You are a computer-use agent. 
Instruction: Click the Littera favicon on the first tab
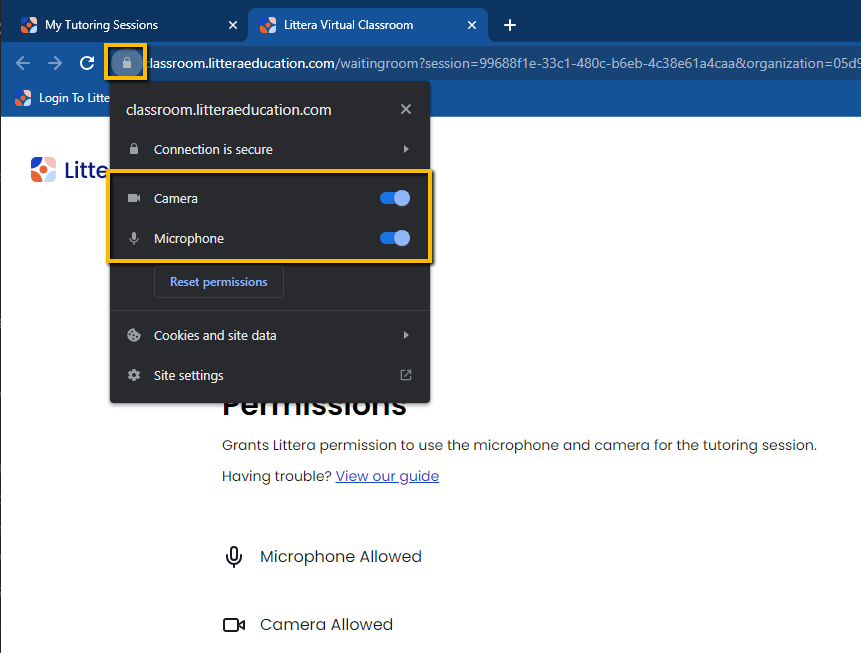coord(29,25)
